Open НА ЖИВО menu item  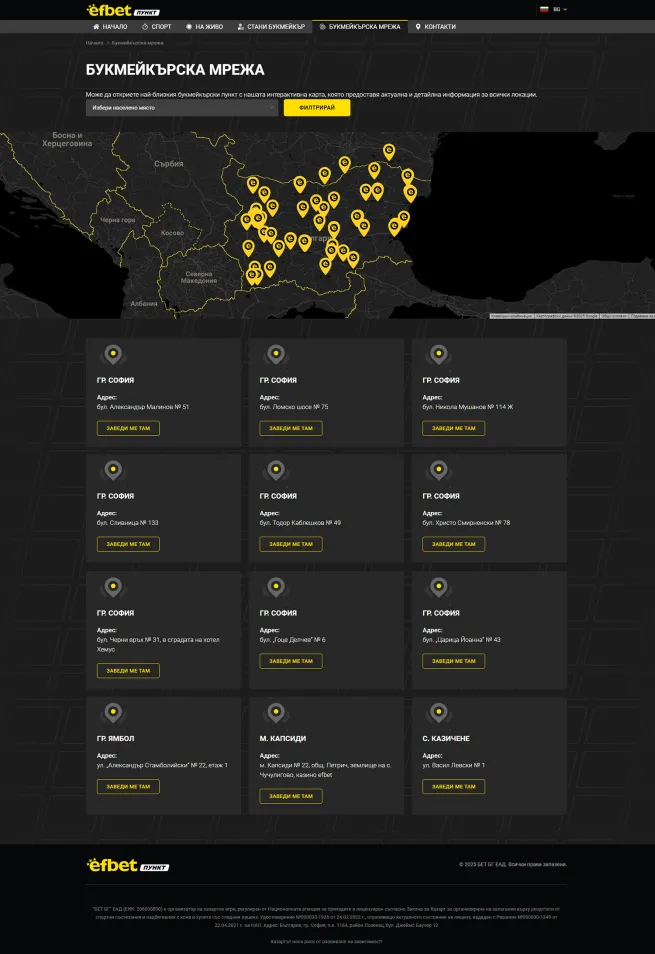[x=204, y=27]
